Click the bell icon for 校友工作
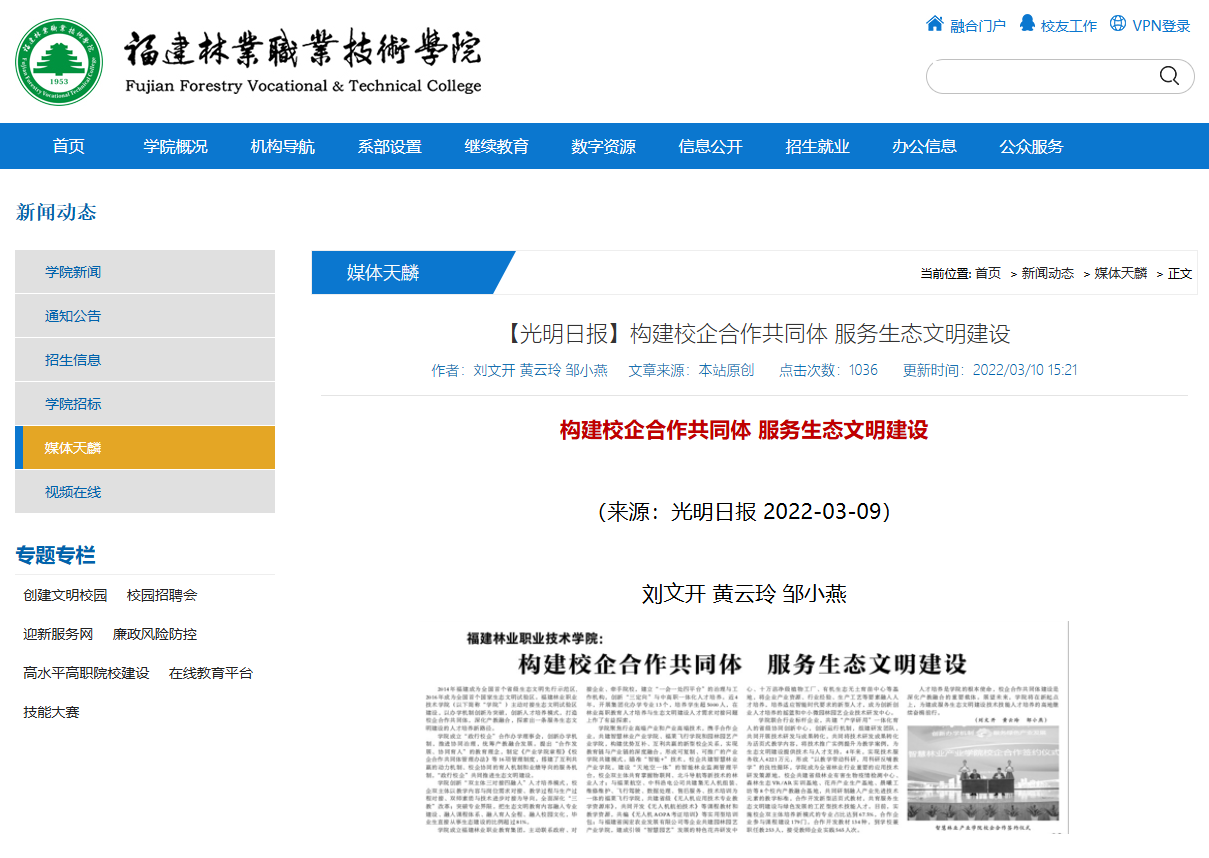 pos(1026,24)
